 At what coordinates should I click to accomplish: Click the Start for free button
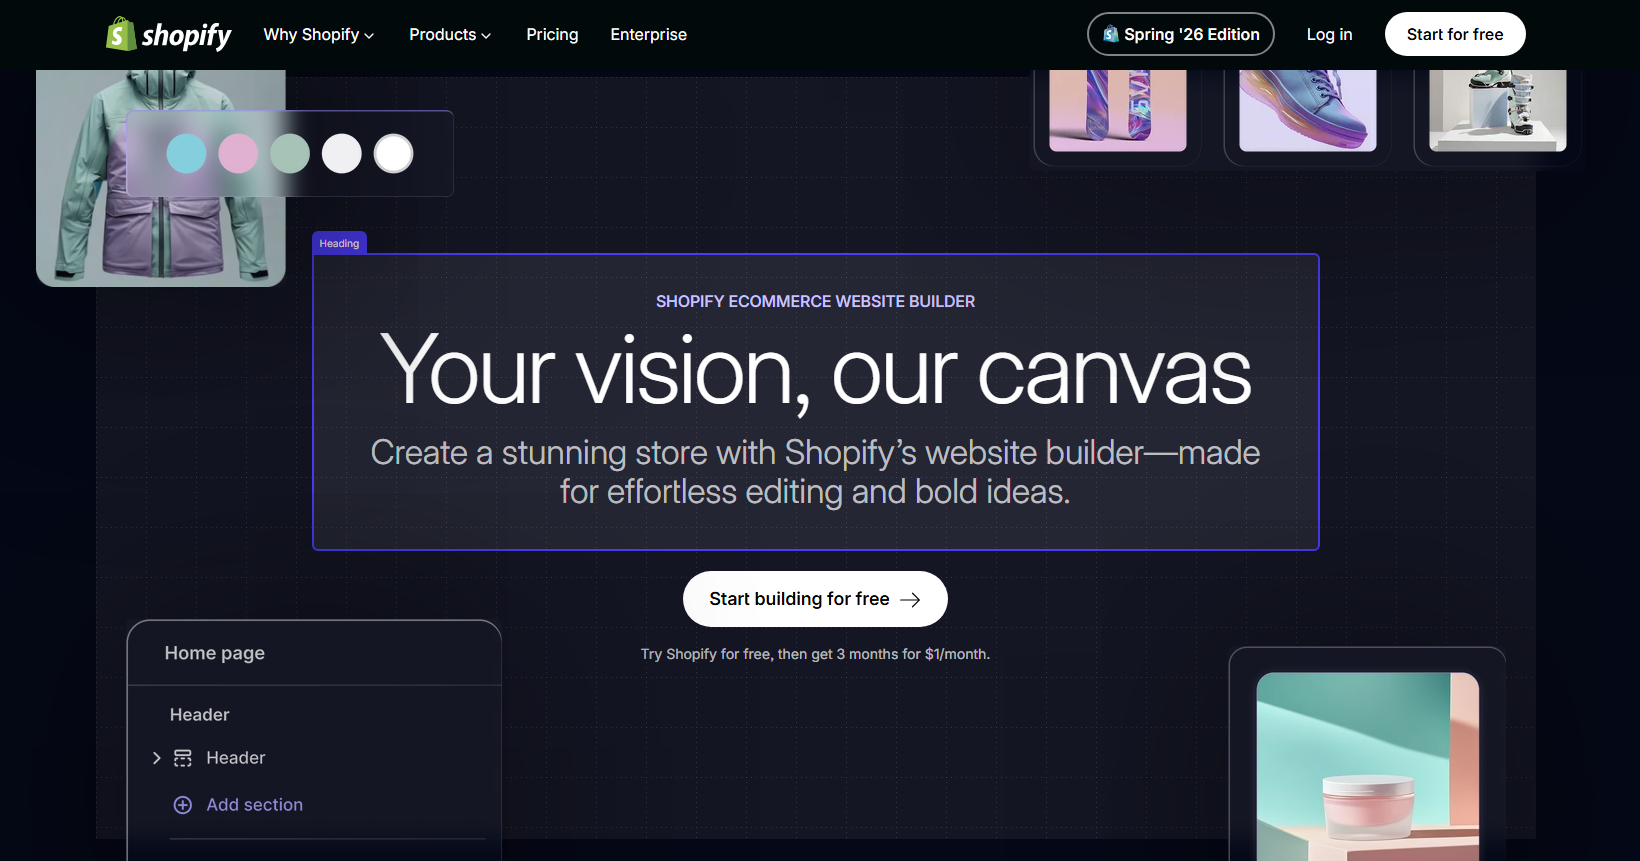click(x=1455, y=34)
